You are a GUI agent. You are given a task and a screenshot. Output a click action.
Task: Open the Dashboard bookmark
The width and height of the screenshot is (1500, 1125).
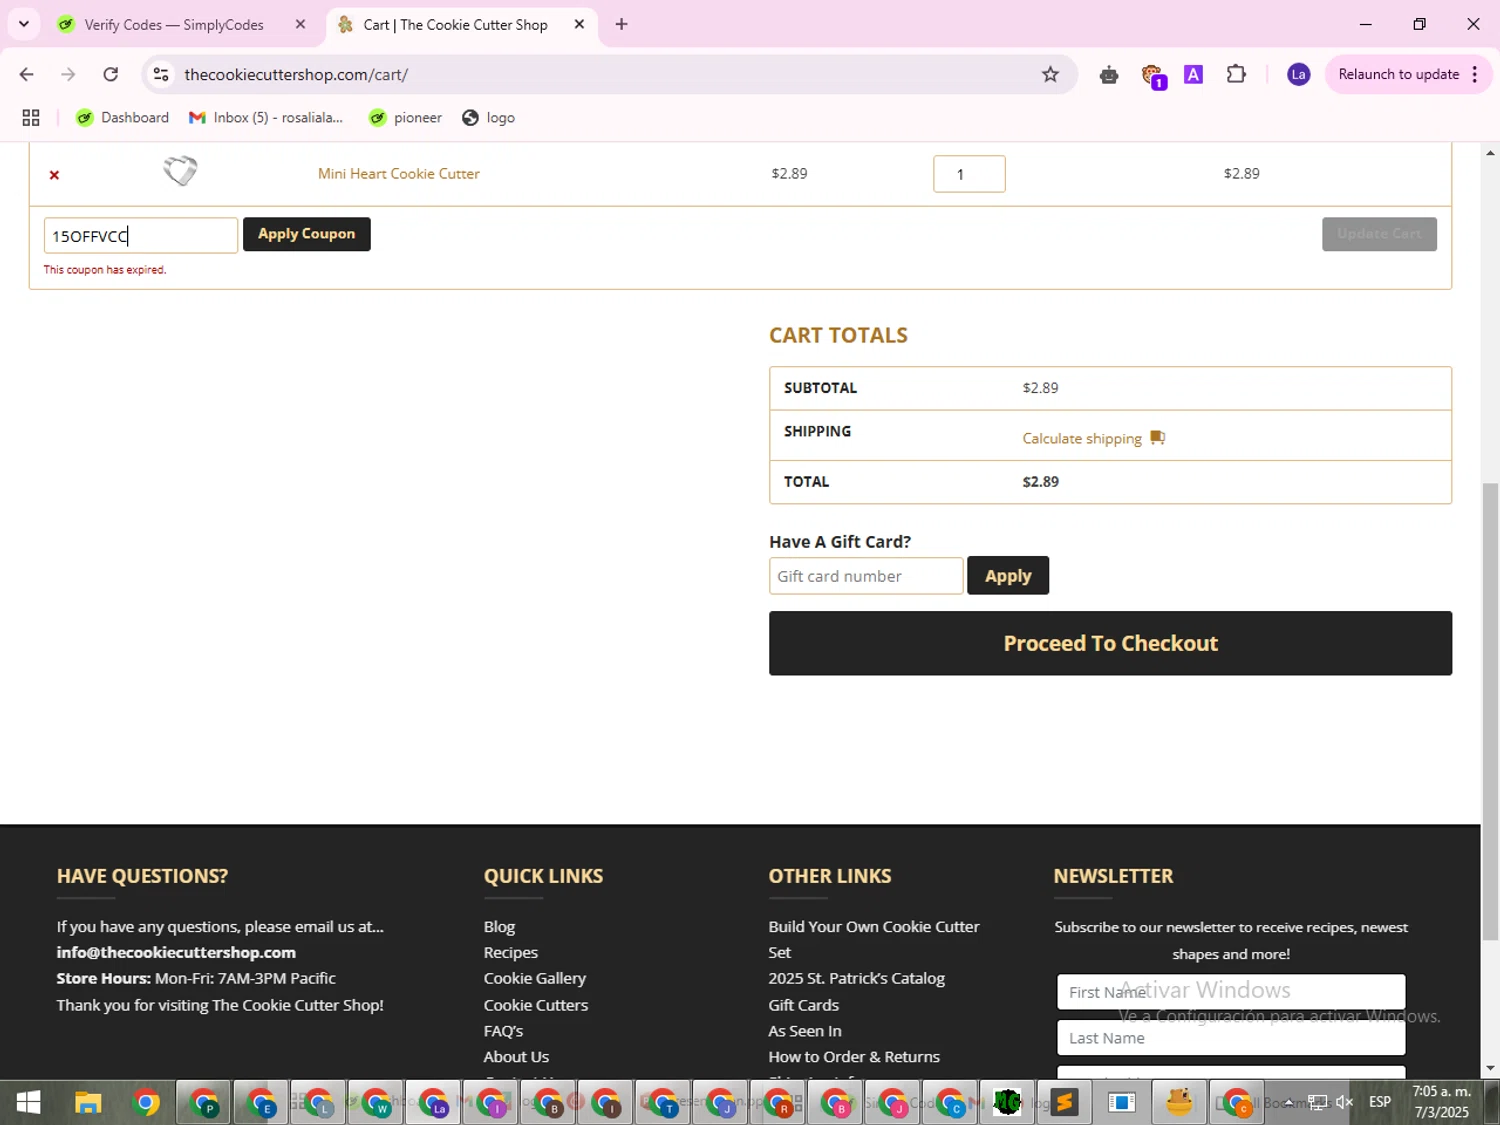[123, 118]
